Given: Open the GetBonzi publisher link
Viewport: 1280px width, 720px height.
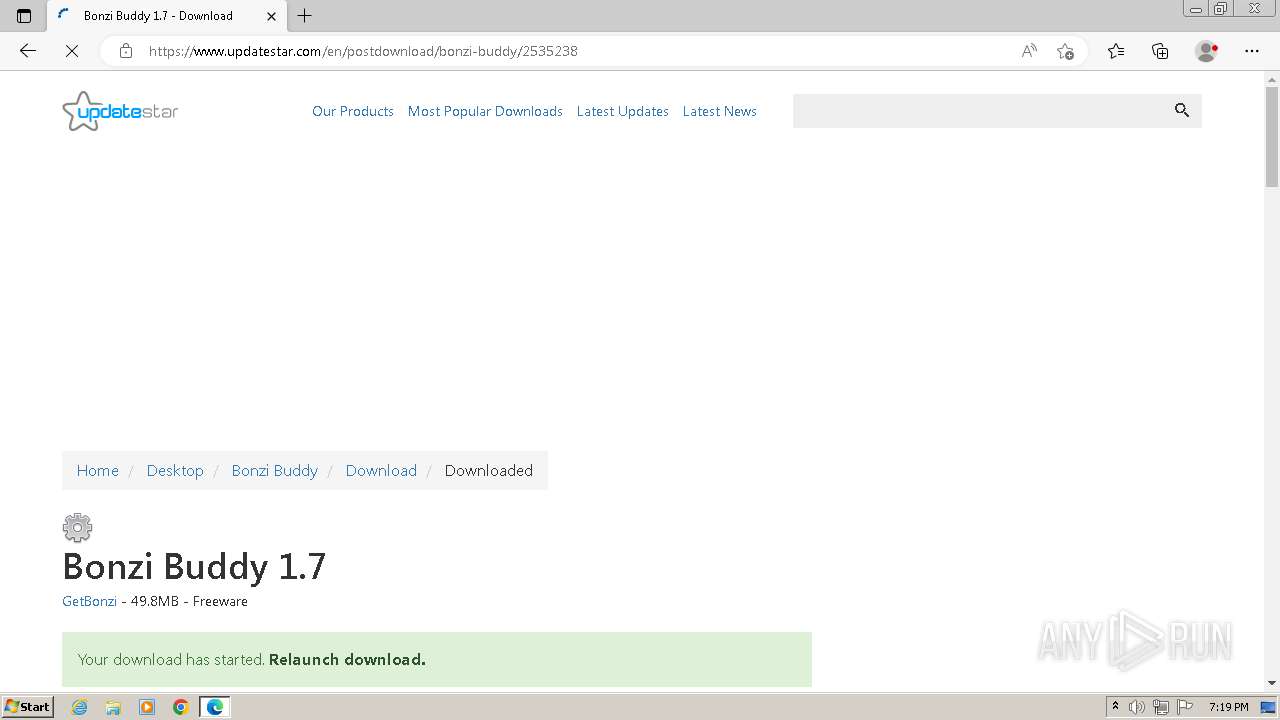Looking at the screenshot, I should coord(89,601).
